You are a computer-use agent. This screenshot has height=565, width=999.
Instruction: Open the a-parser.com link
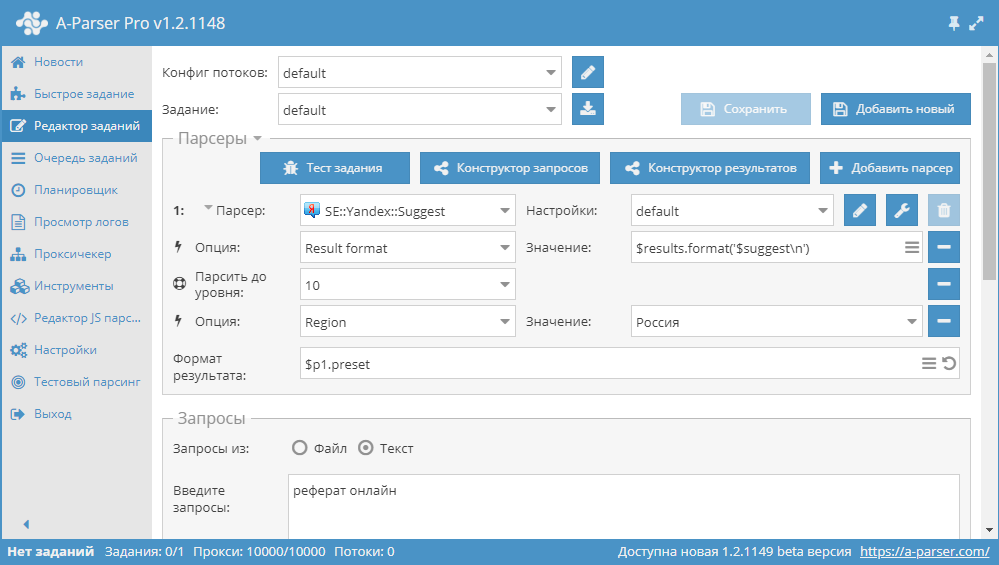pyautogui.click(x=924, y=551)
